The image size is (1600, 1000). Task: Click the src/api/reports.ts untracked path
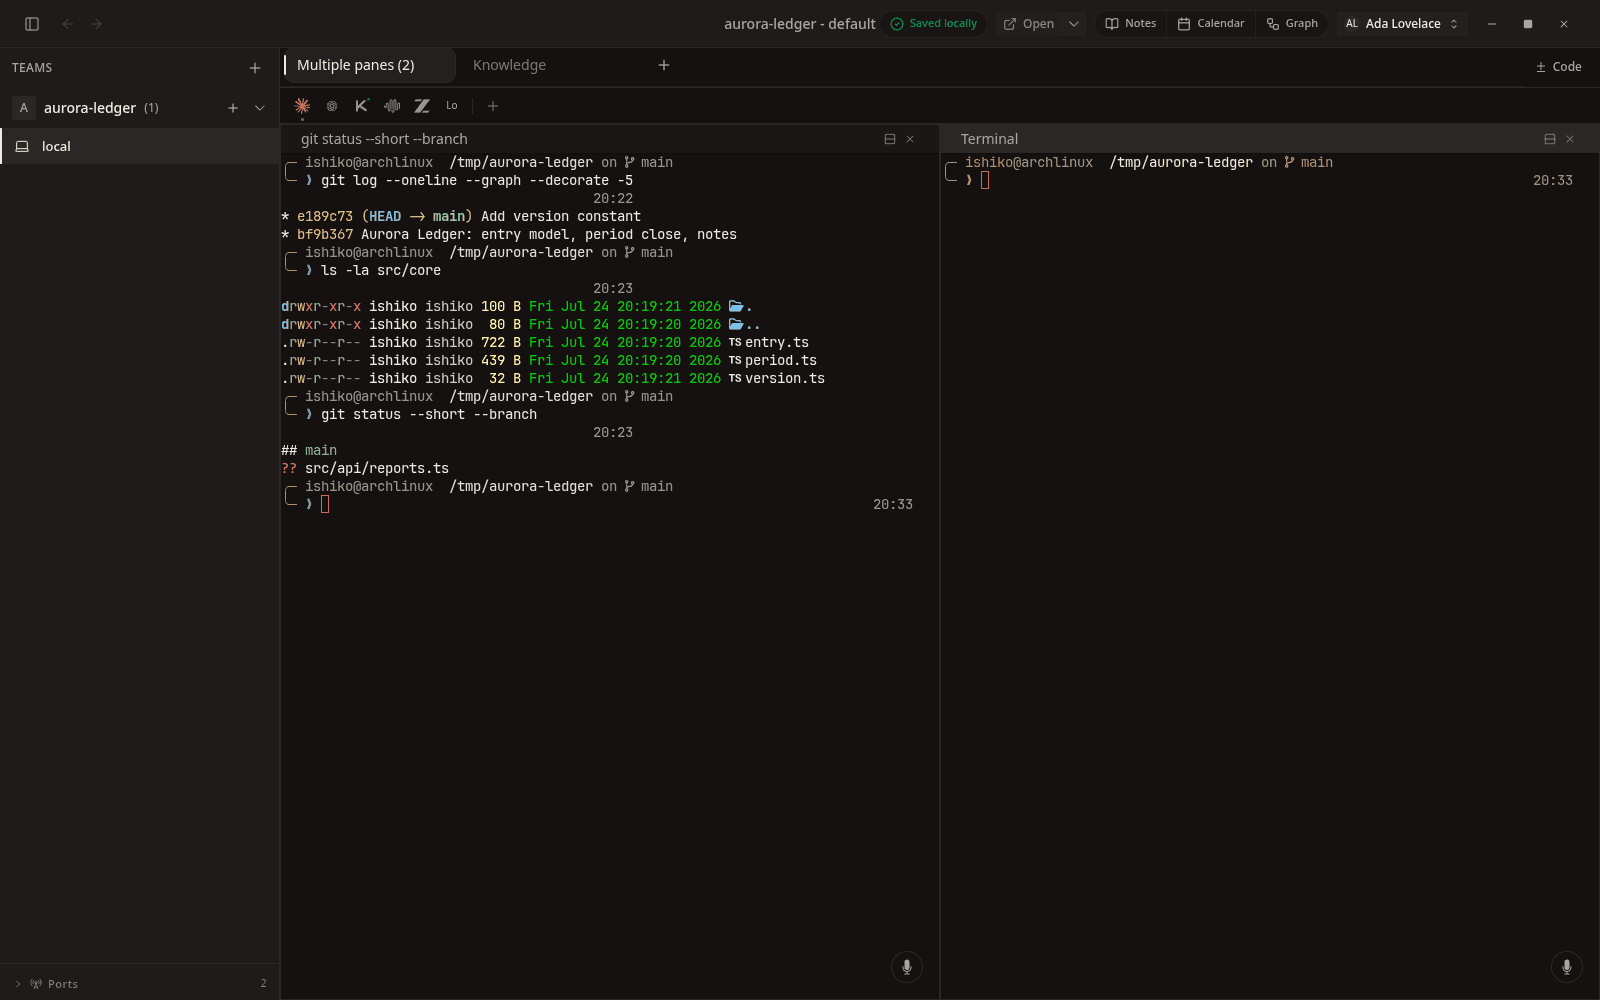coord(377,468)
